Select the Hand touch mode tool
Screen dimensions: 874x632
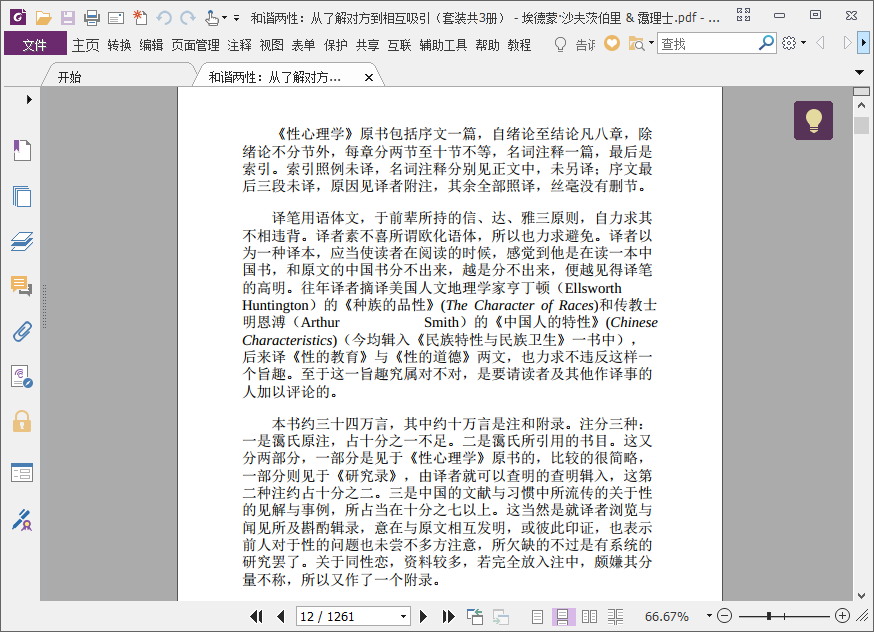pos(211,18)
